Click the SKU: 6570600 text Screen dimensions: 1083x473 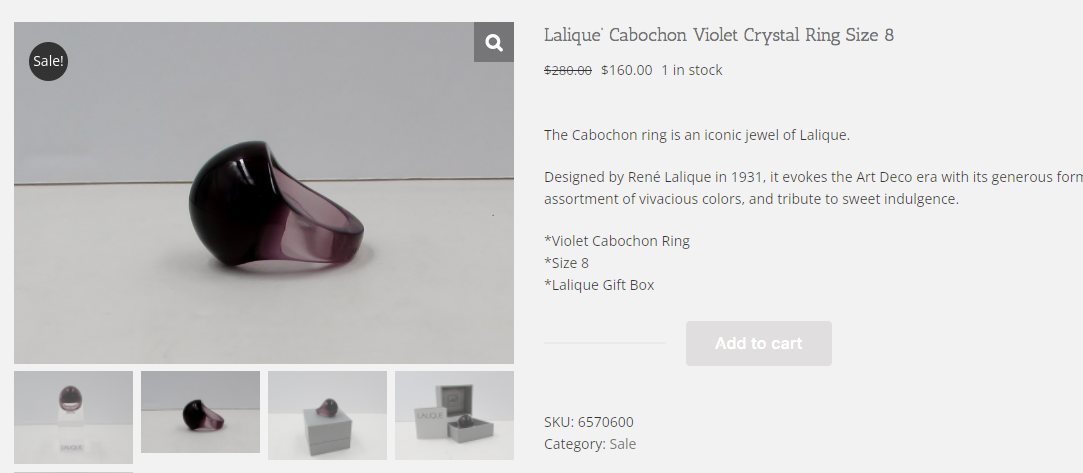[588, 422]
